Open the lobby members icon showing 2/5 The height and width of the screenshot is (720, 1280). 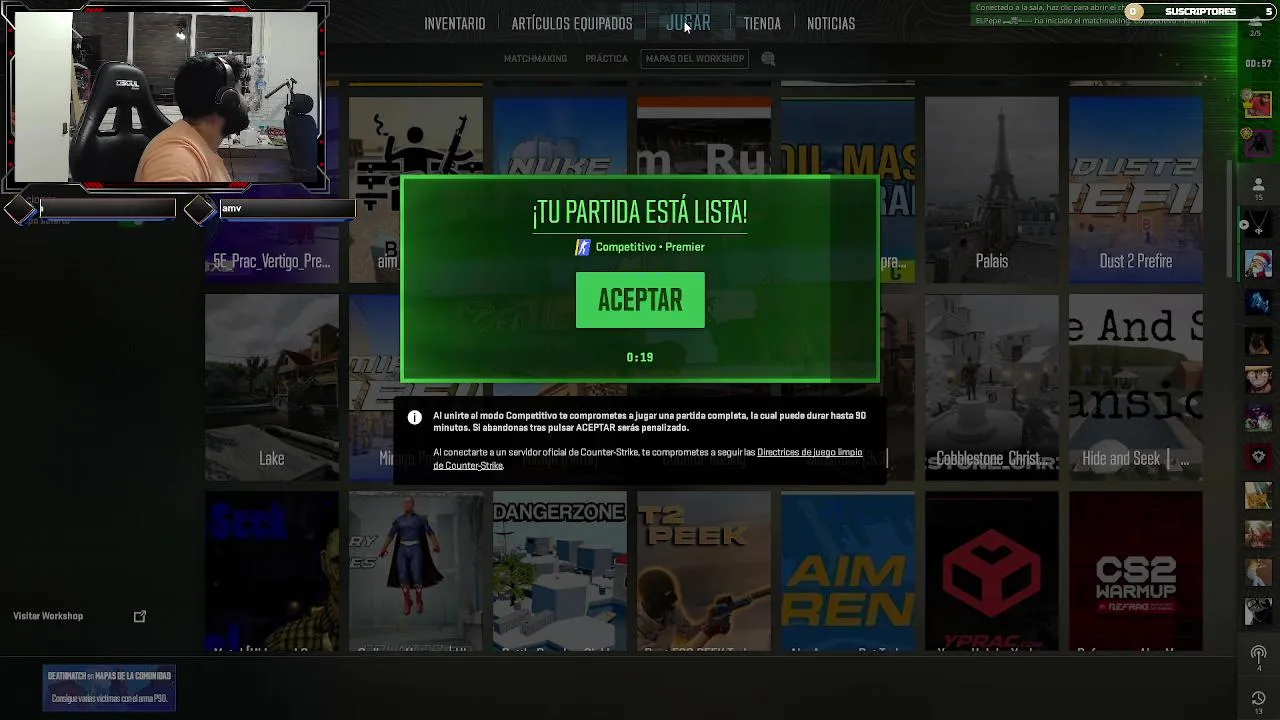[1256, 26]
